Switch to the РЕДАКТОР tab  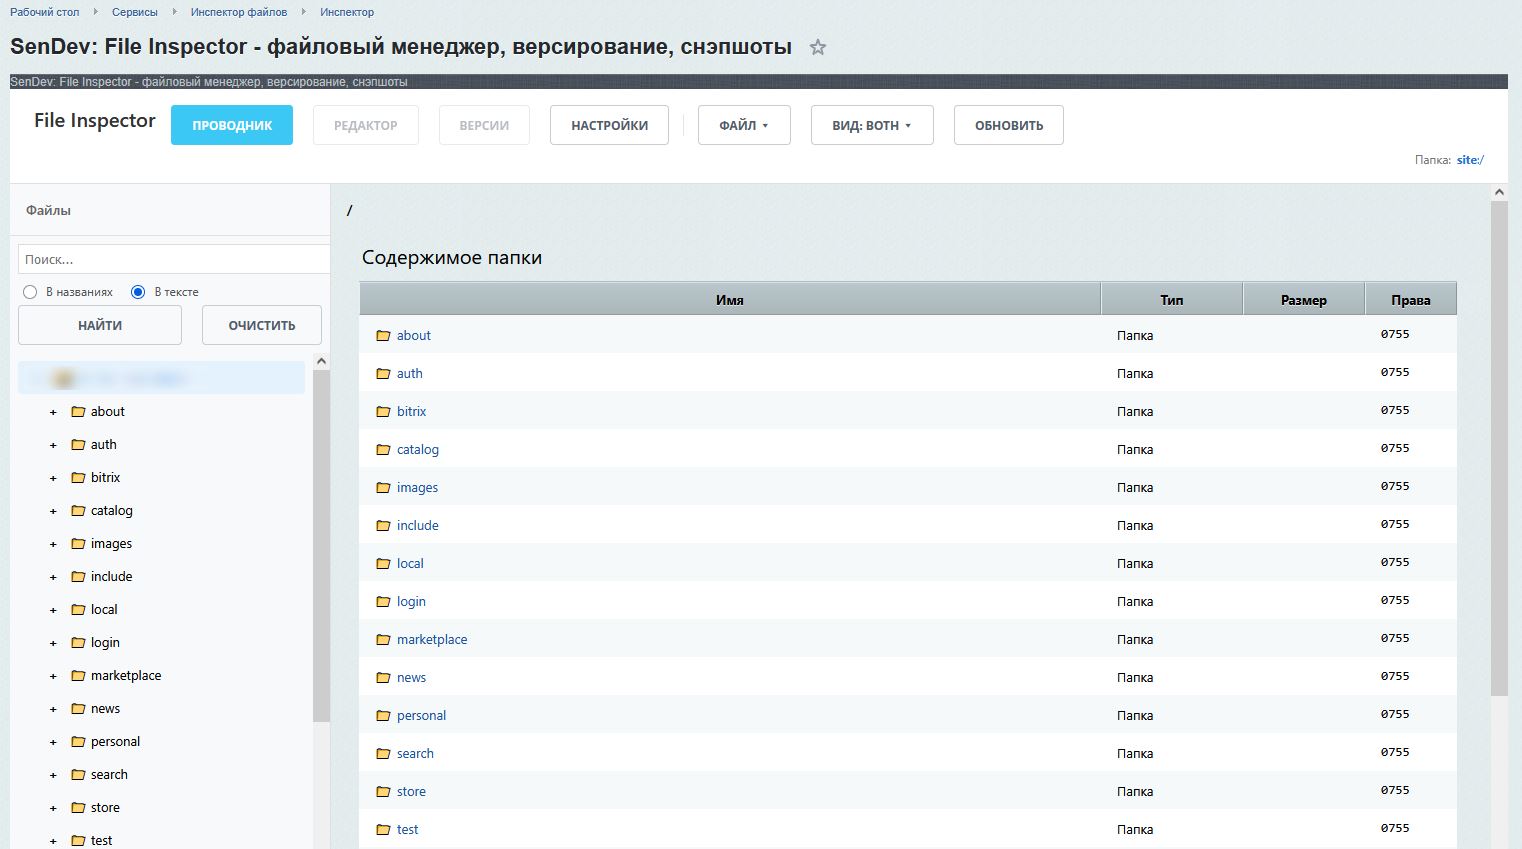[365, 124]
